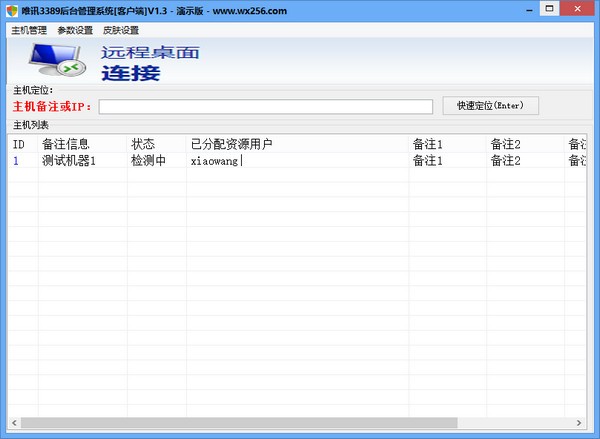The image size is (600, 439).
Task: Click the horizontal scrollbar right arrow
Action: tap(582, 423)
